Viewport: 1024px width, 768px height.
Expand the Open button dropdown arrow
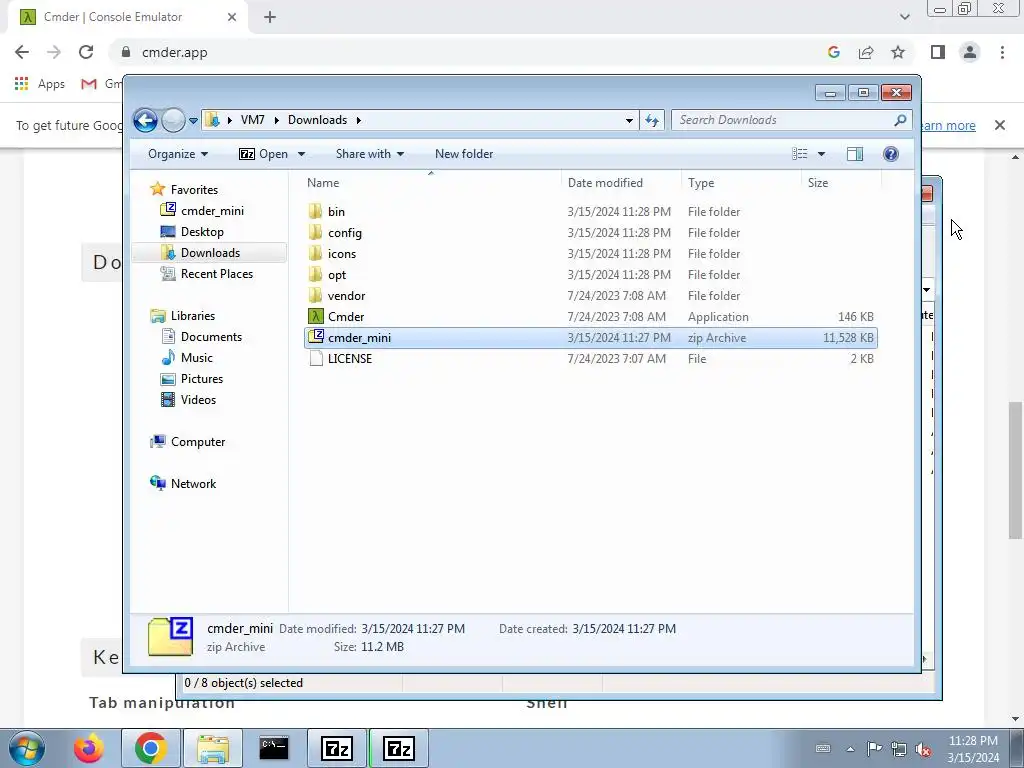tap(301, 154)
